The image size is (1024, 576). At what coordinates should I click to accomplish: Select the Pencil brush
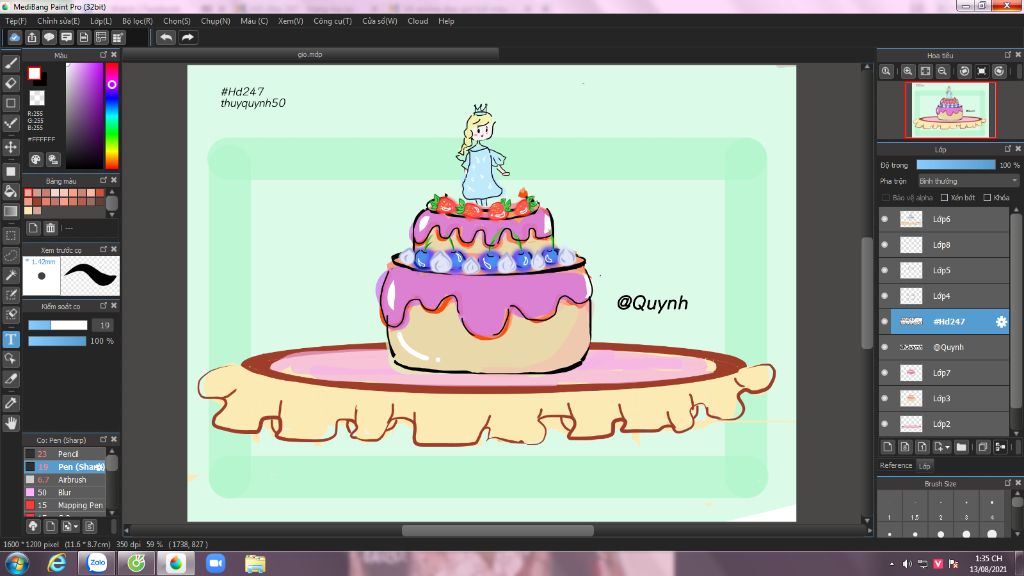coord(65,454)
